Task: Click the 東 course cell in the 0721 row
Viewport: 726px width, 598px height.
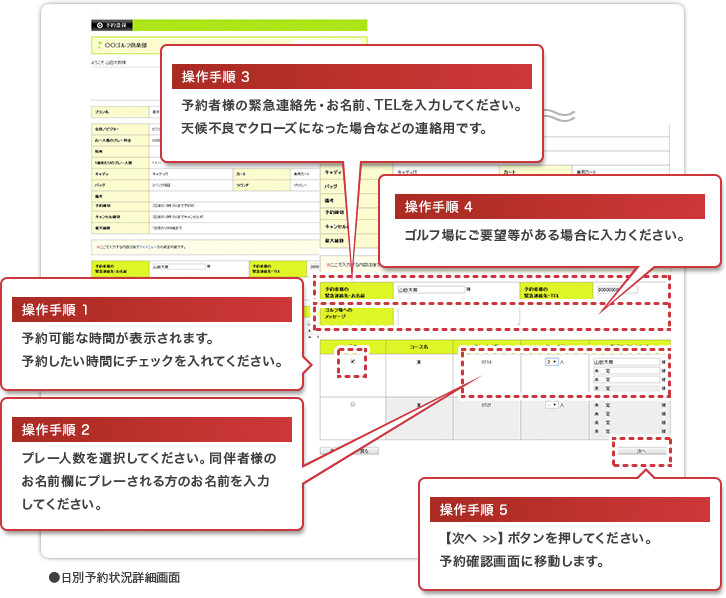Action: click(x=419, y=418)
